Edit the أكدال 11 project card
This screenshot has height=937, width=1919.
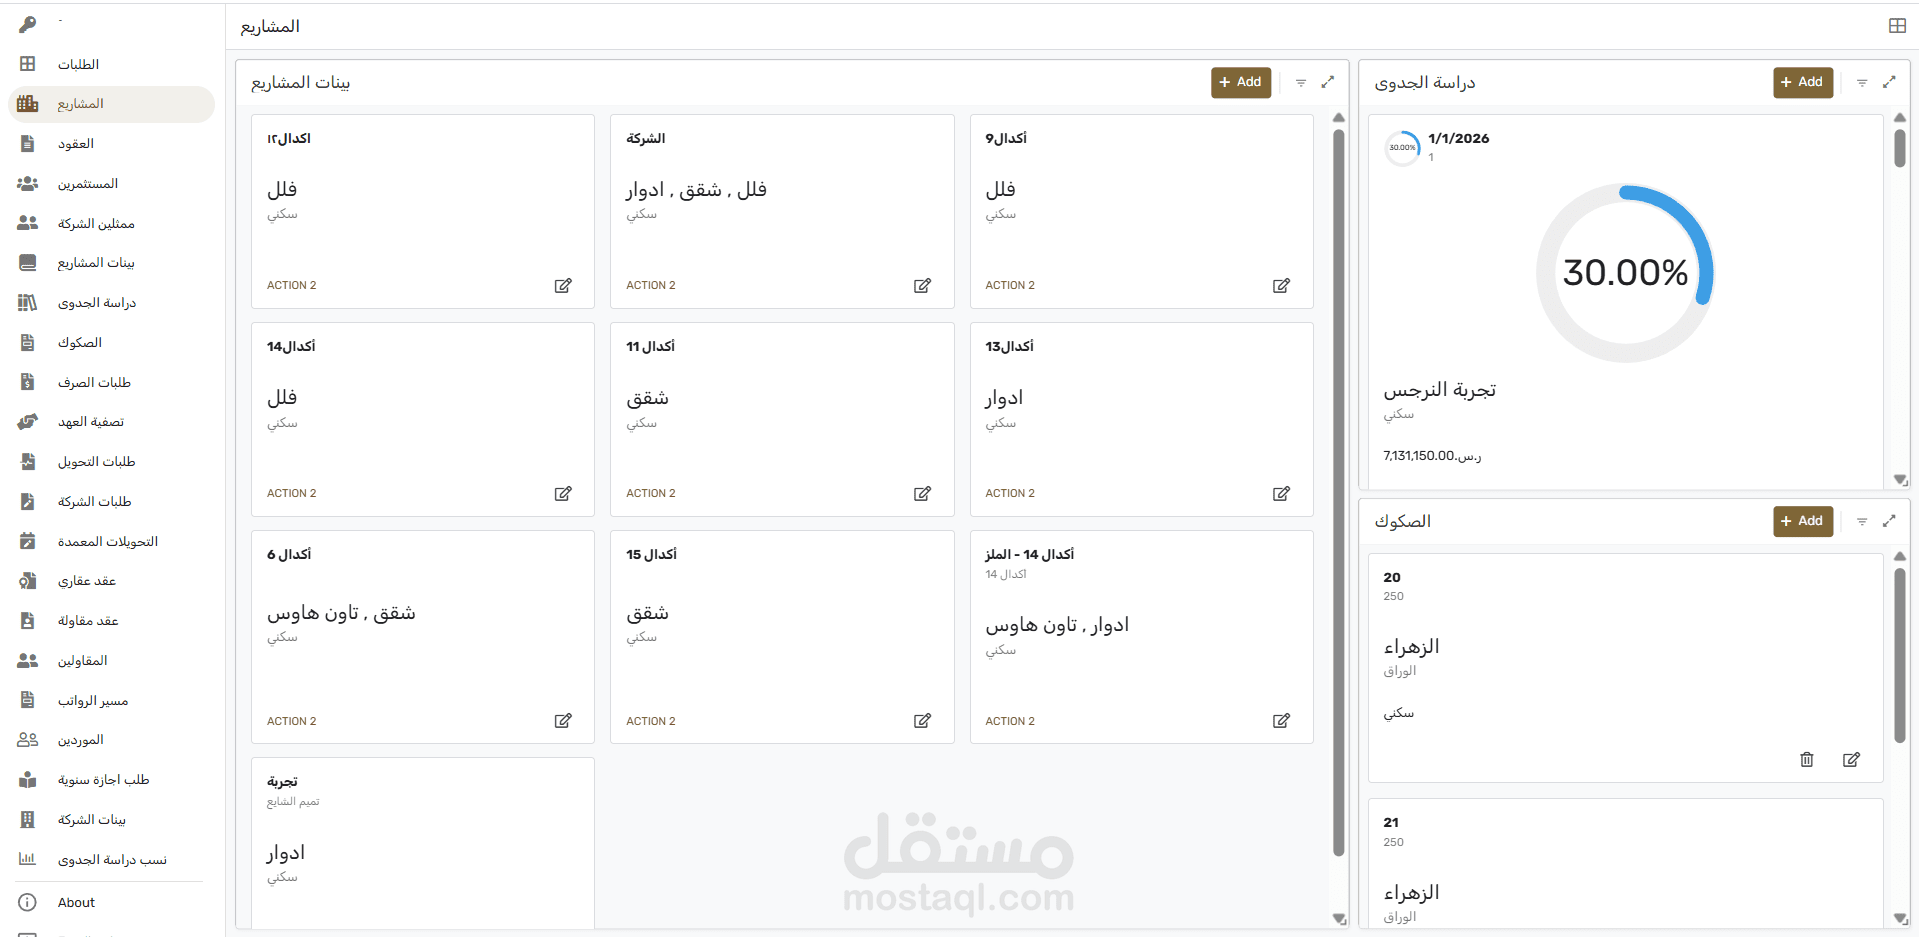(x=922, y=494)
